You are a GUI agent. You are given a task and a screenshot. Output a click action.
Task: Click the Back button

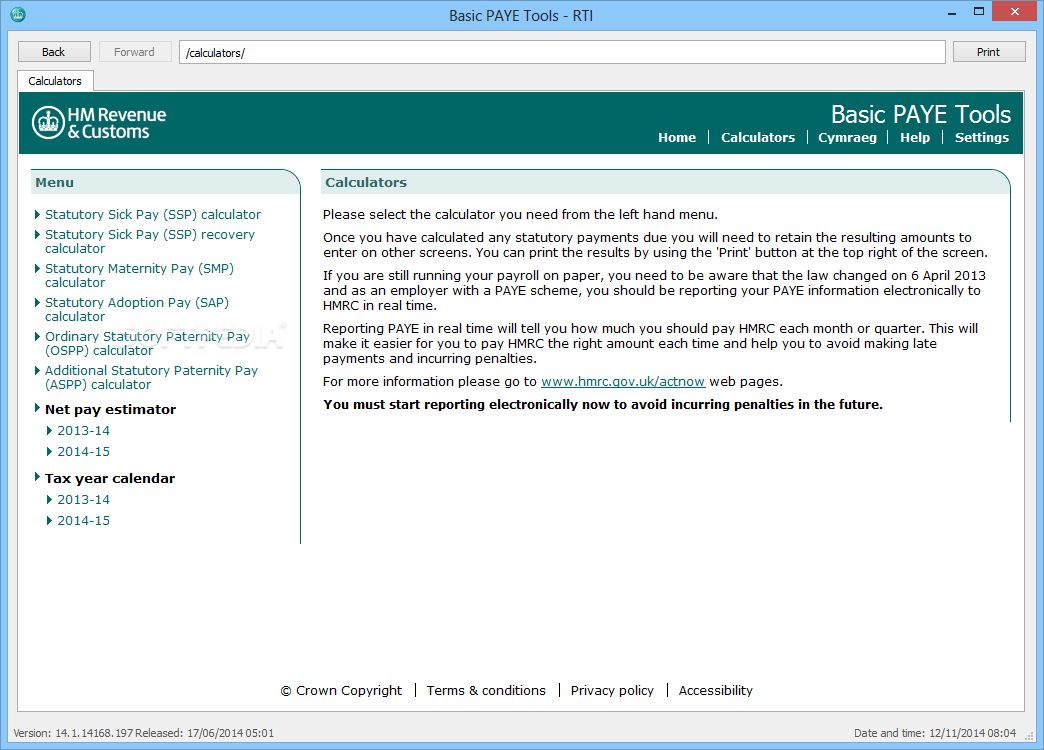click(54, 52)
